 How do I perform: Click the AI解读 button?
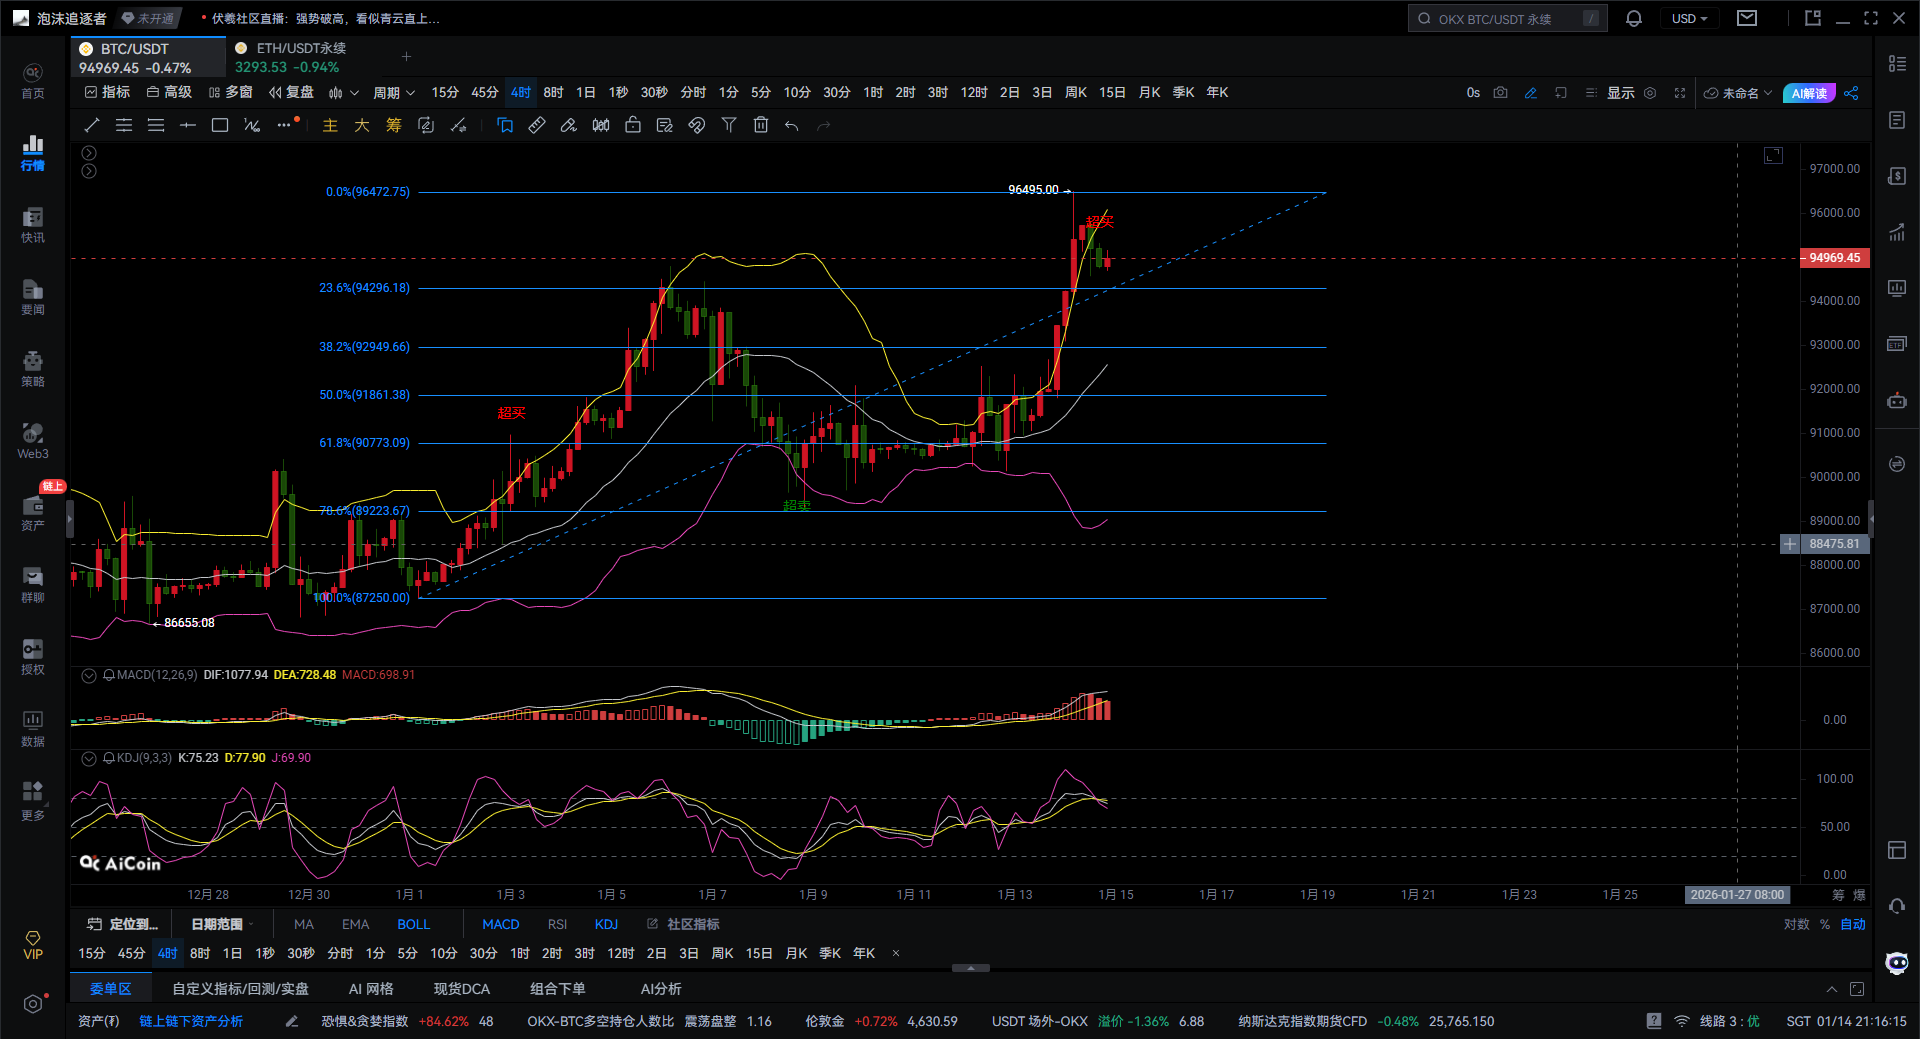tap(1808, 93)
